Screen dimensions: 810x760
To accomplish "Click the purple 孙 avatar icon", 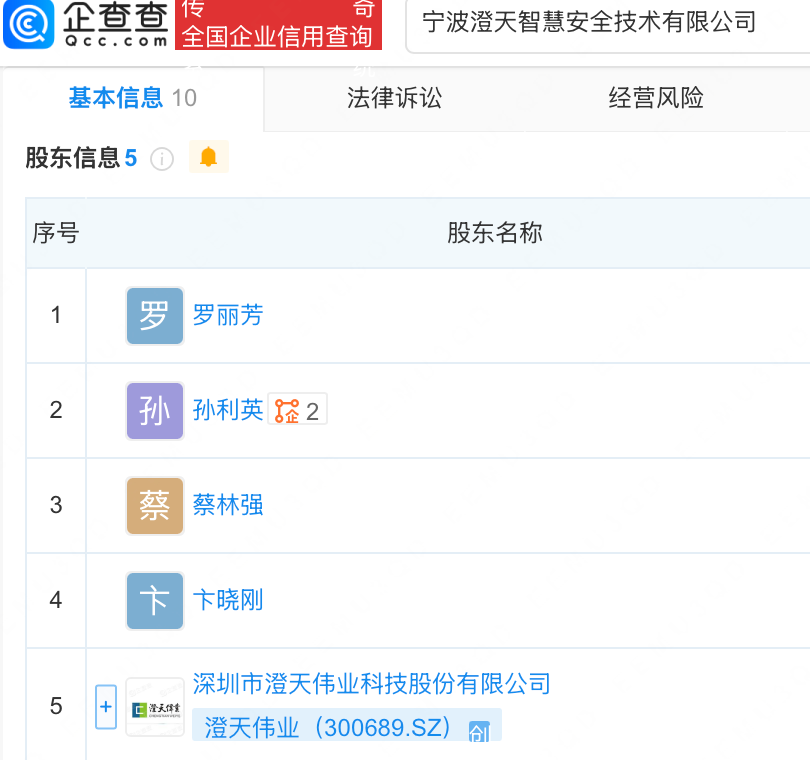I will pos(155,411).
